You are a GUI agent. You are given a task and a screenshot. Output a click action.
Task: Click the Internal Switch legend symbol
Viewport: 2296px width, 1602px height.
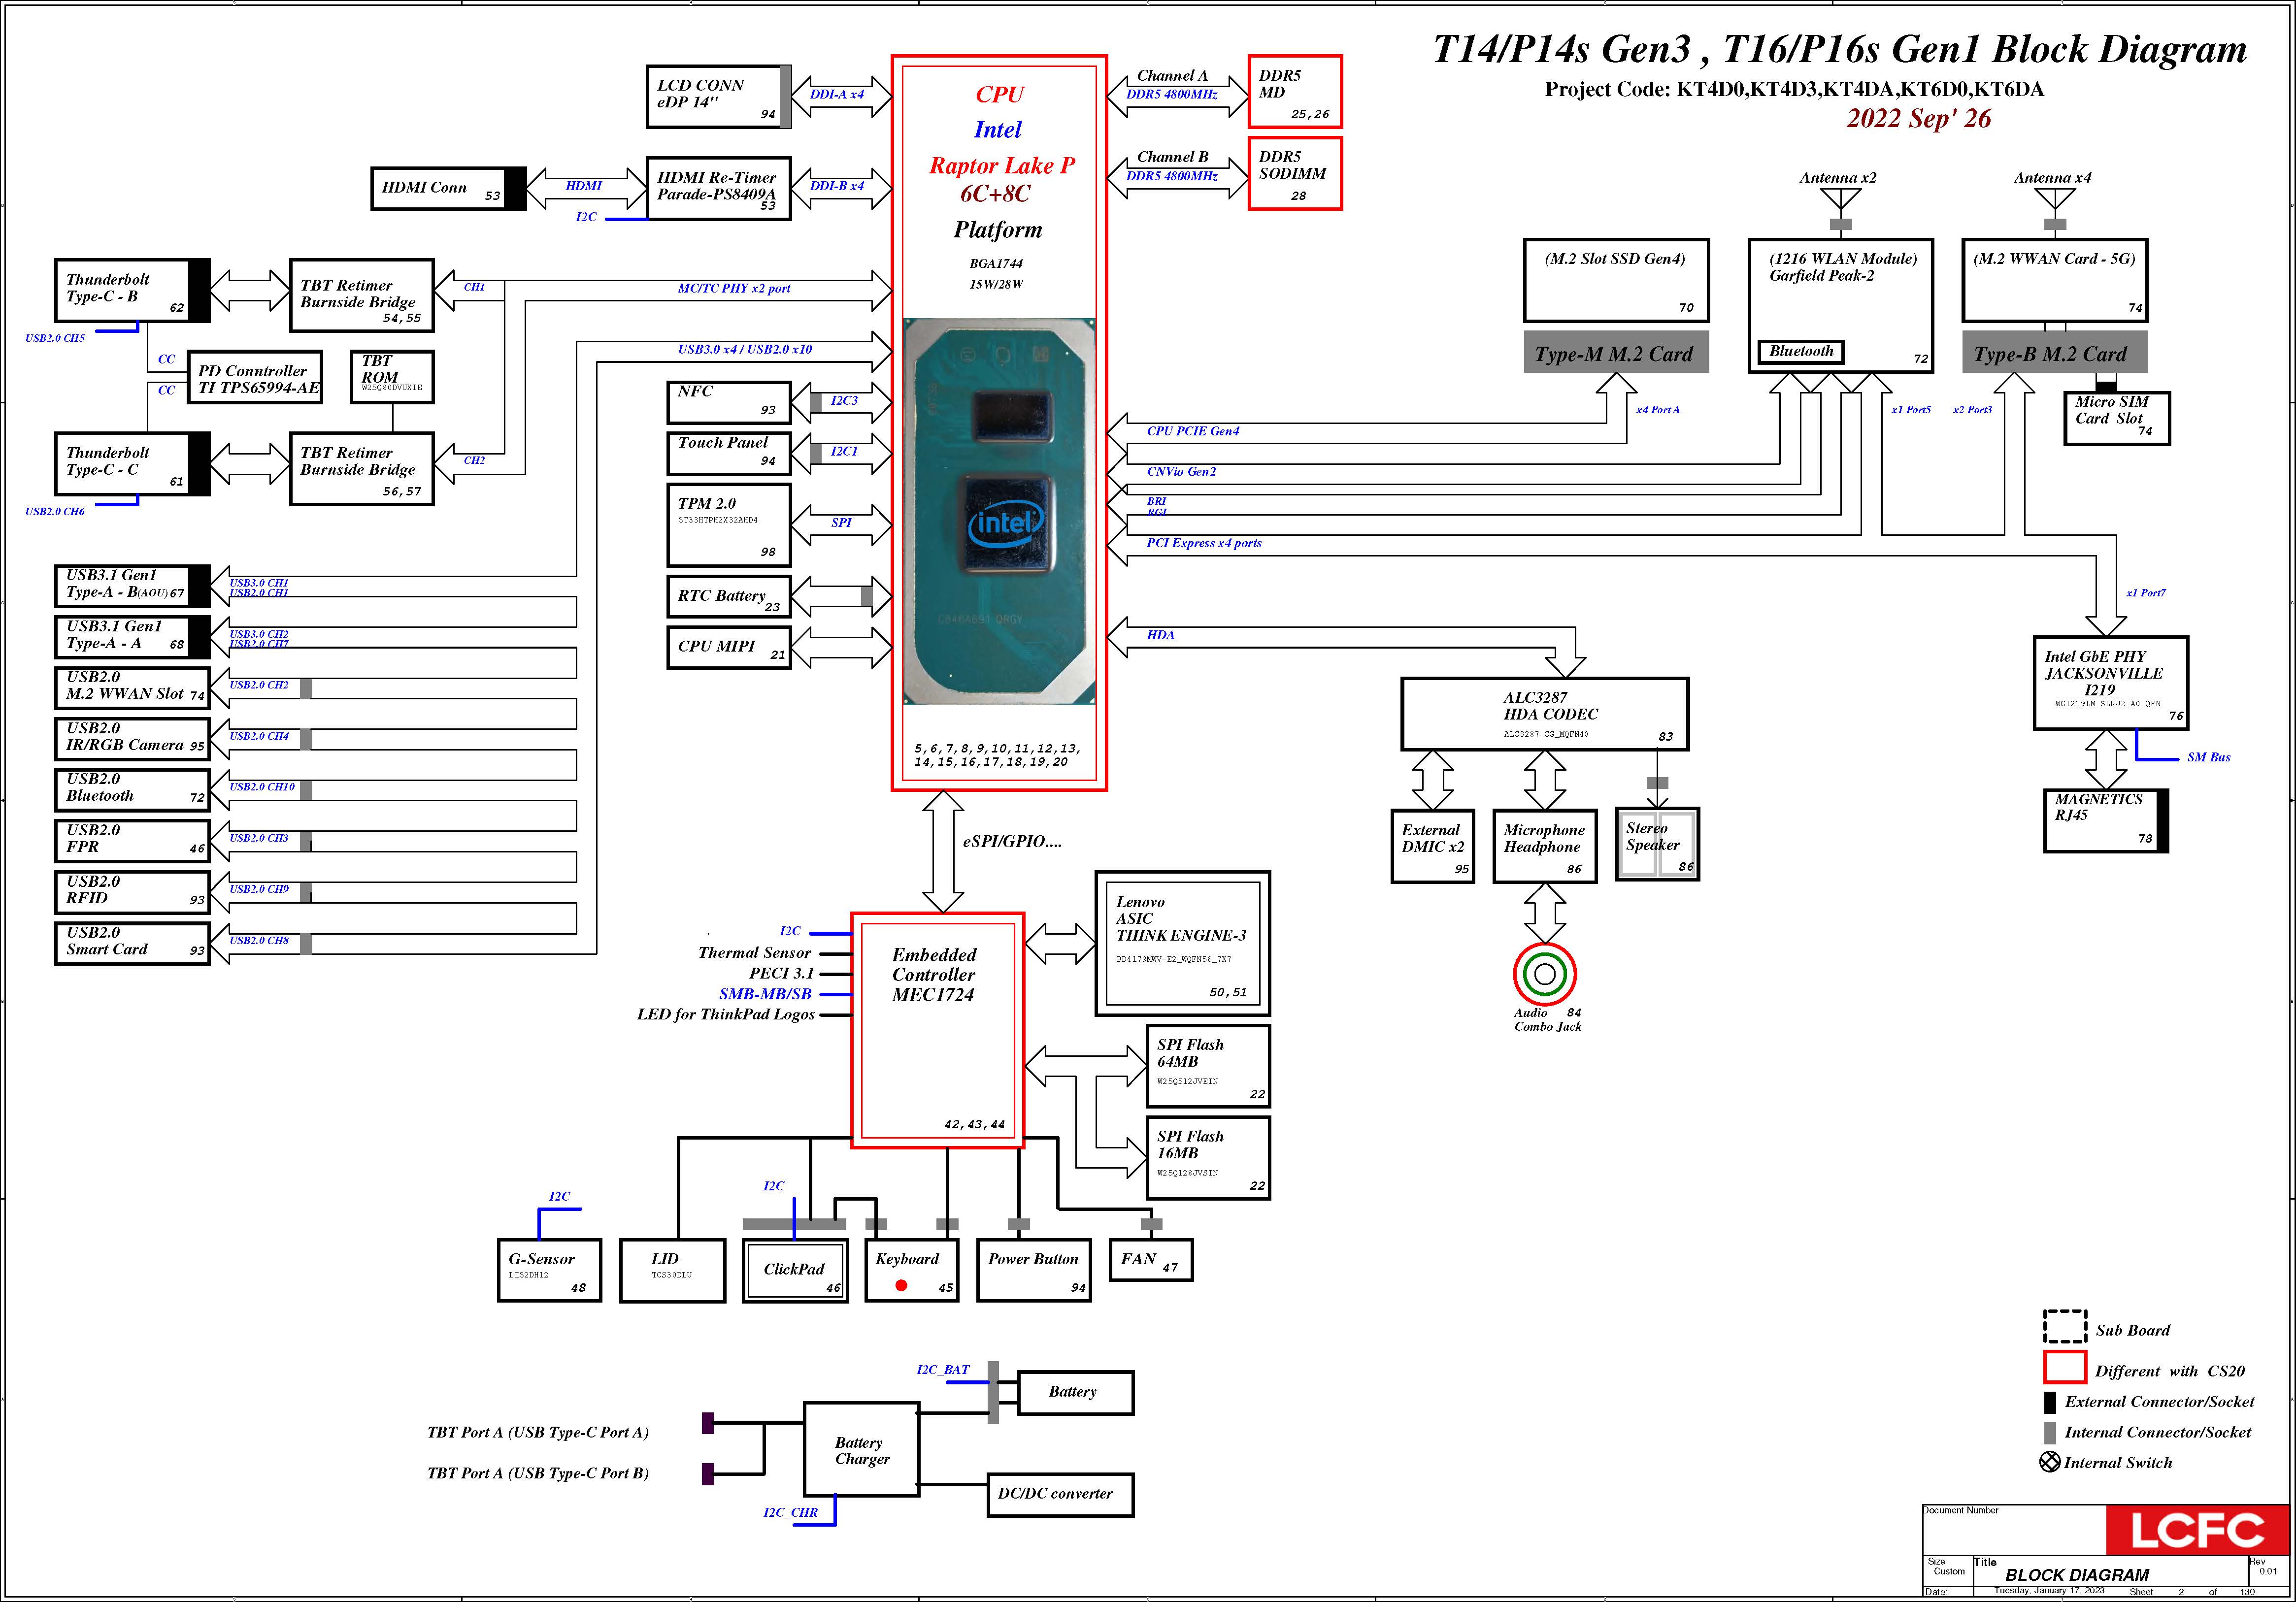pyautogui.click(x=2049, y=1462)
